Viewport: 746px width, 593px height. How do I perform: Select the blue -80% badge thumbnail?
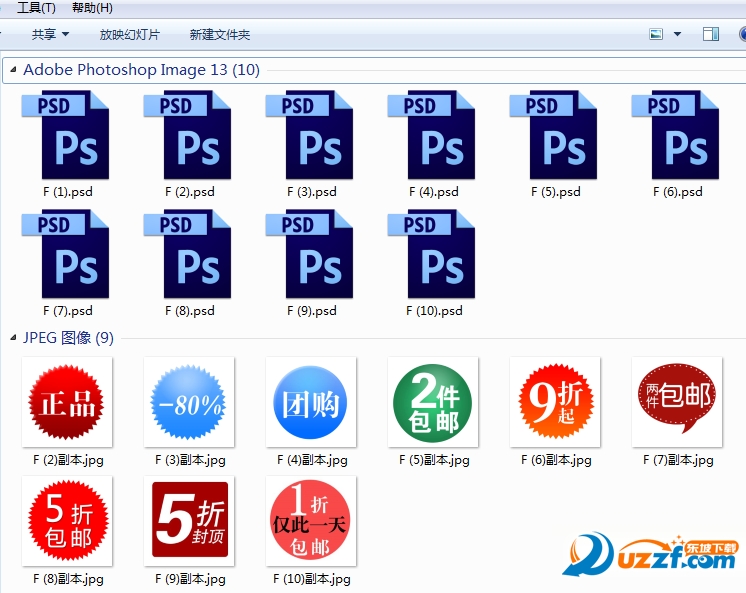[189, 402]
